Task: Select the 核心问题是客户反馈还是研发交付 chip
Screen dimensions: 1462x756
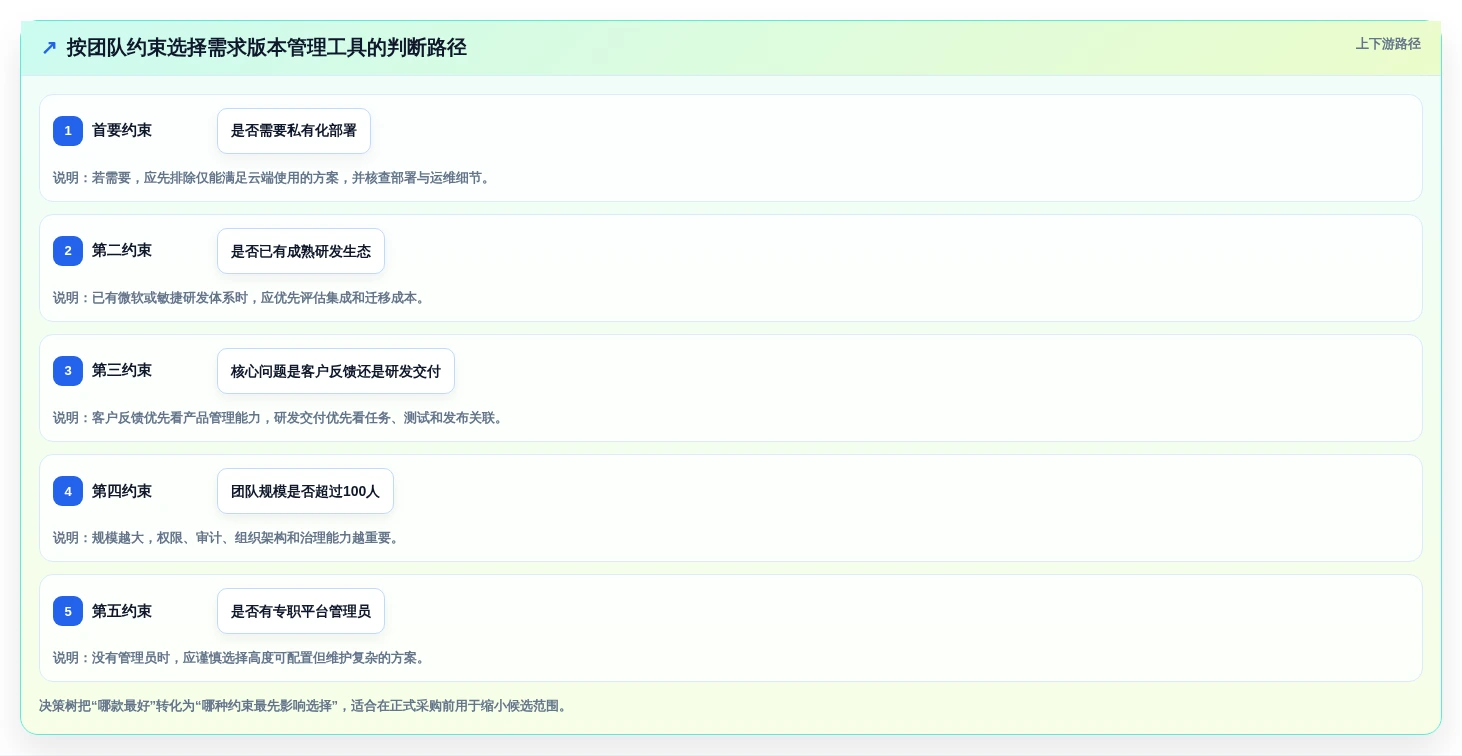Action: pos(336,371)
